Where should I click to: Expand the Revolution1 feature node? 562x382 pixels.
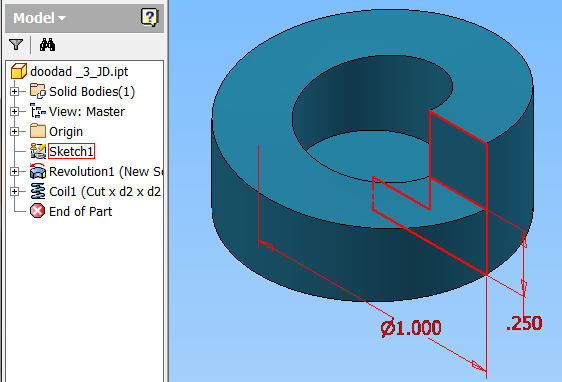coord(14,172)
